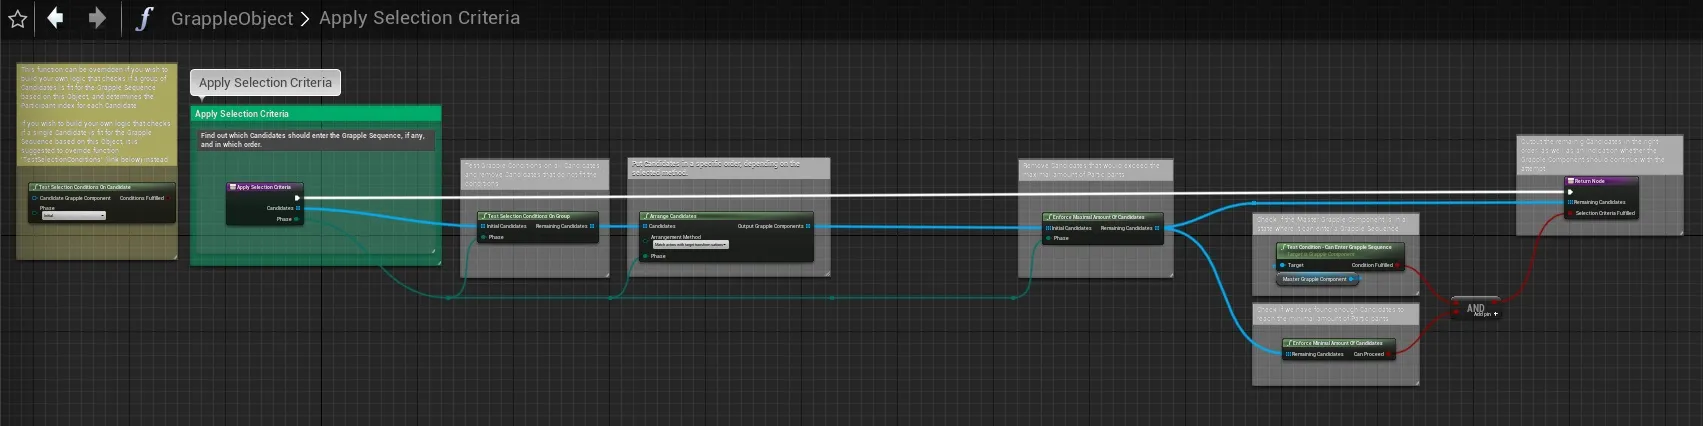Click the Apply Selection Criteria tooltip bubble
This screenshot has height=426, width=1703.
pyautogui.click(x=265, y=82)
